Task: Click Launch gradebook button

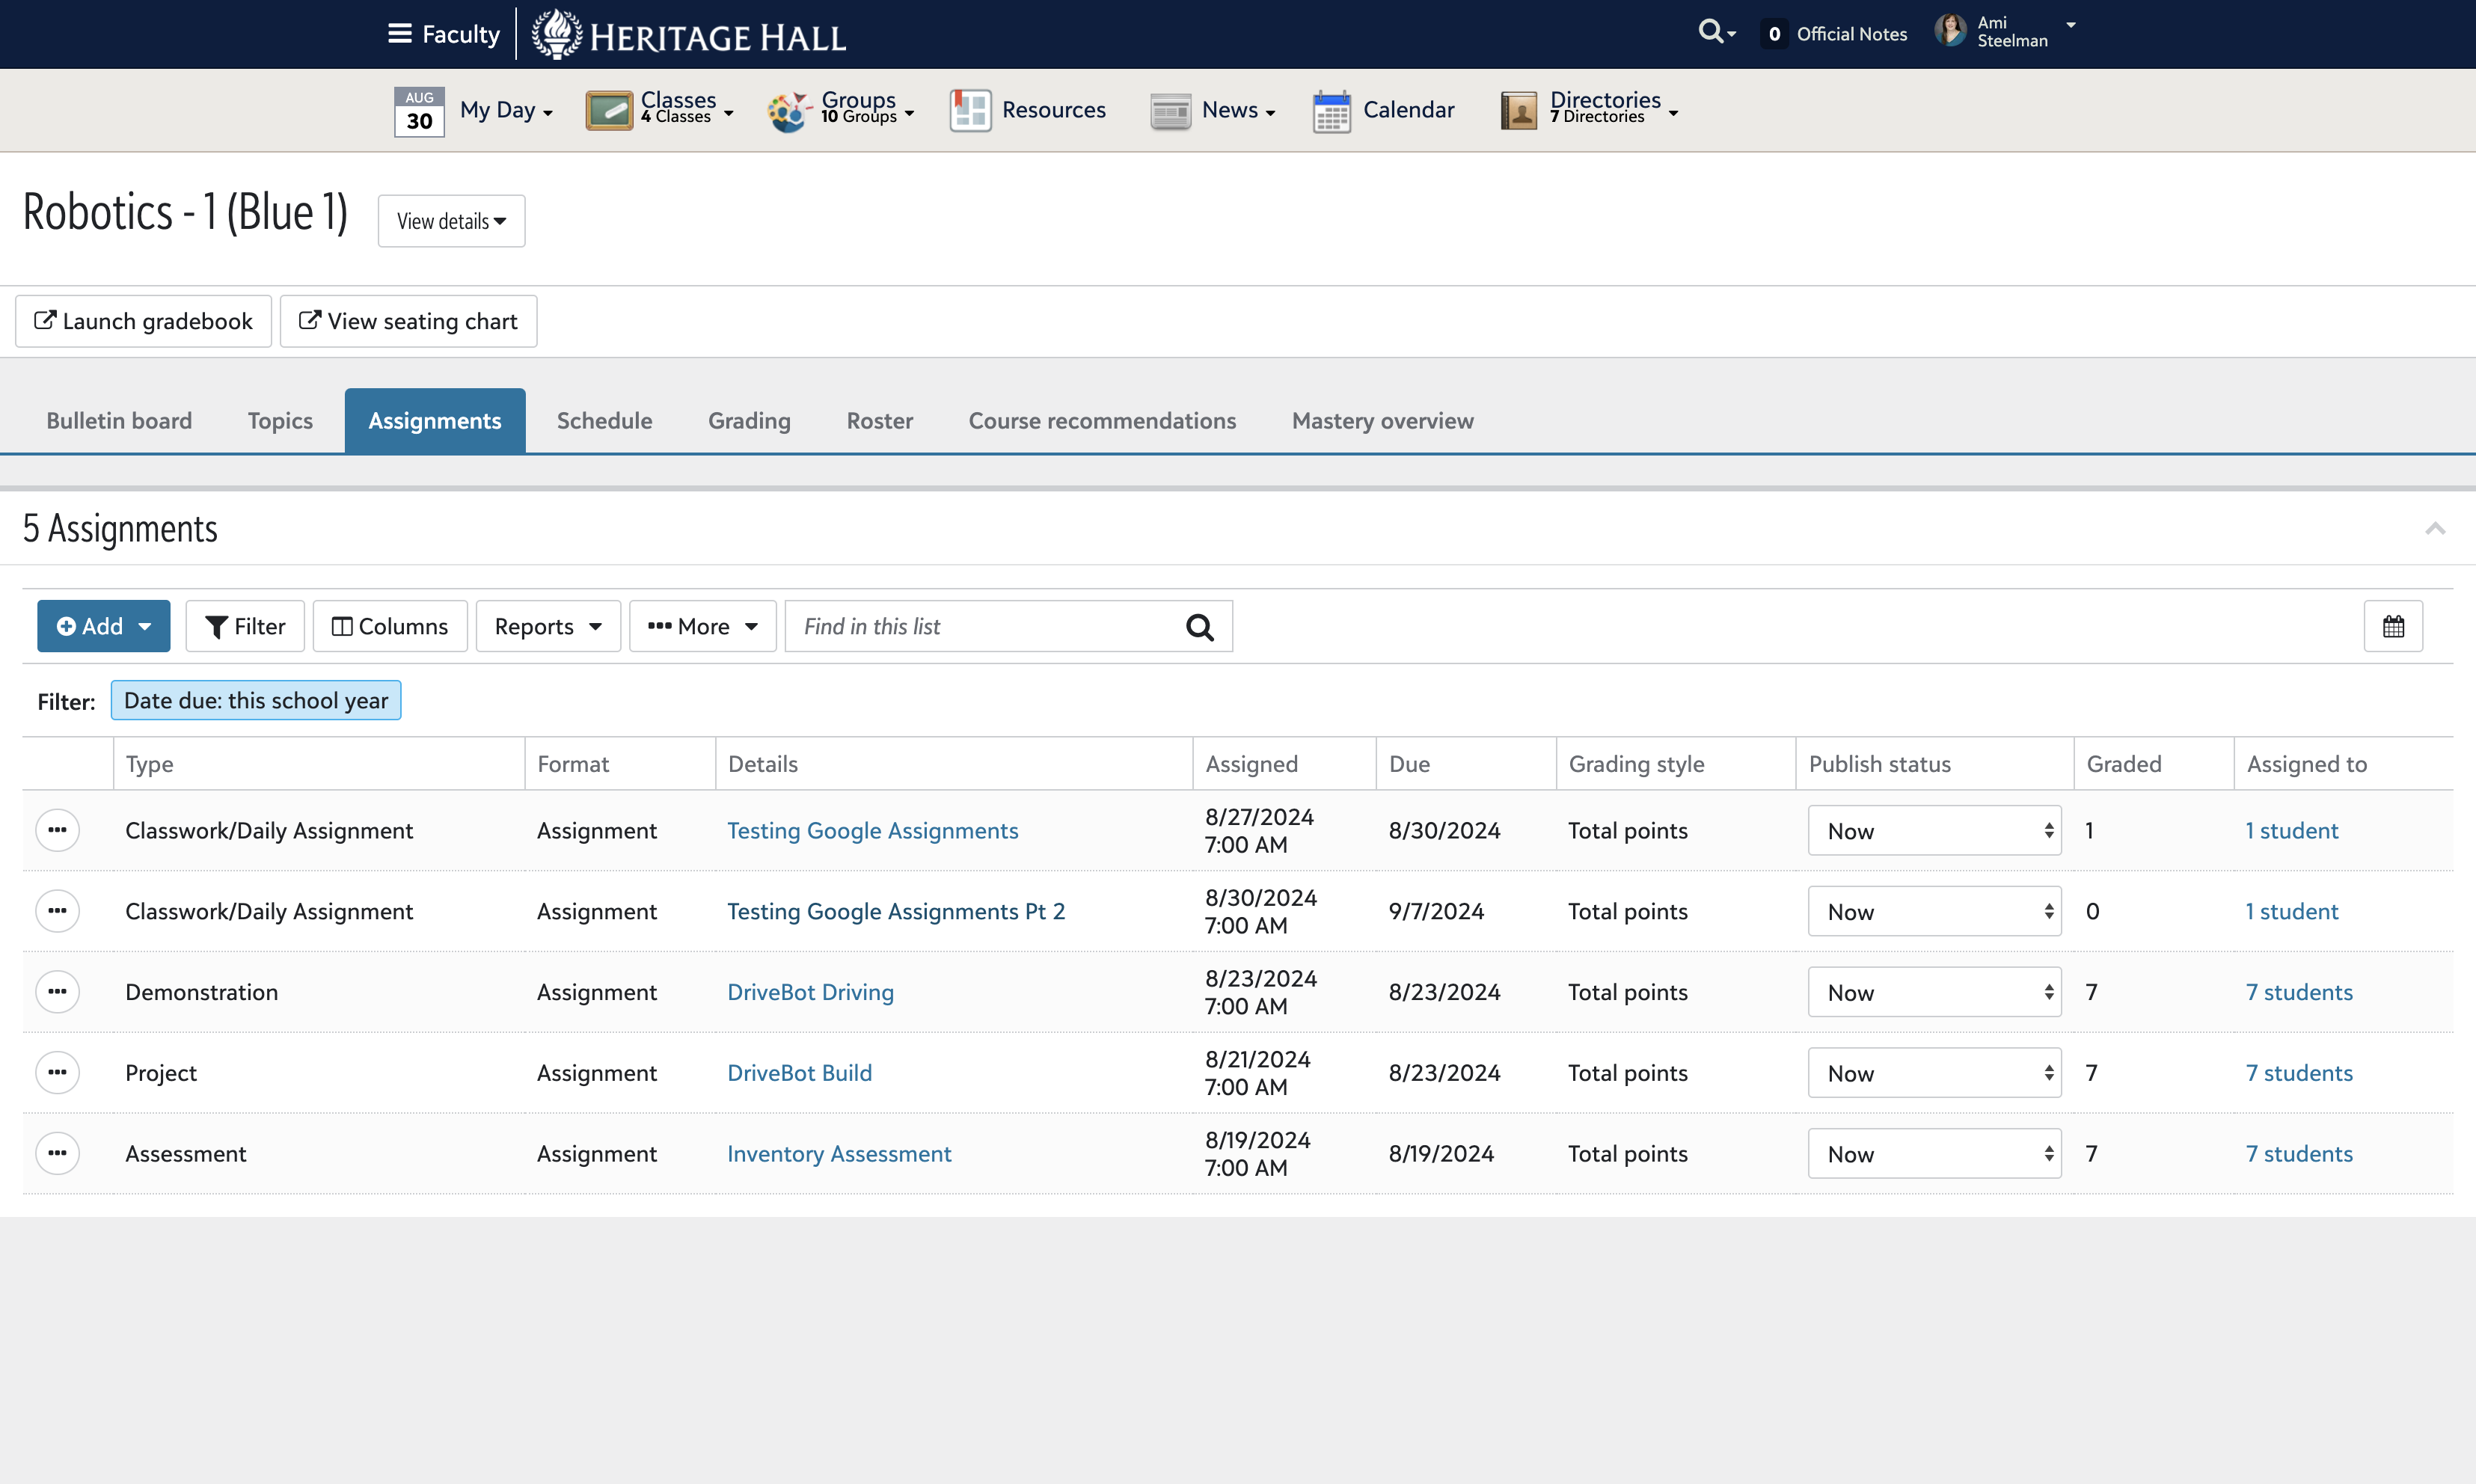Action: [x=143, y=321]
